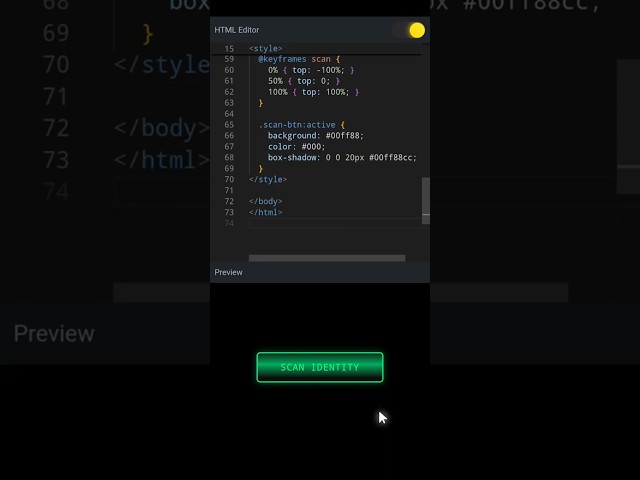This screenshot has width=640, height=480.
Task: Click the vertical scrollbar thumb in editor
Action: (426, 200)
